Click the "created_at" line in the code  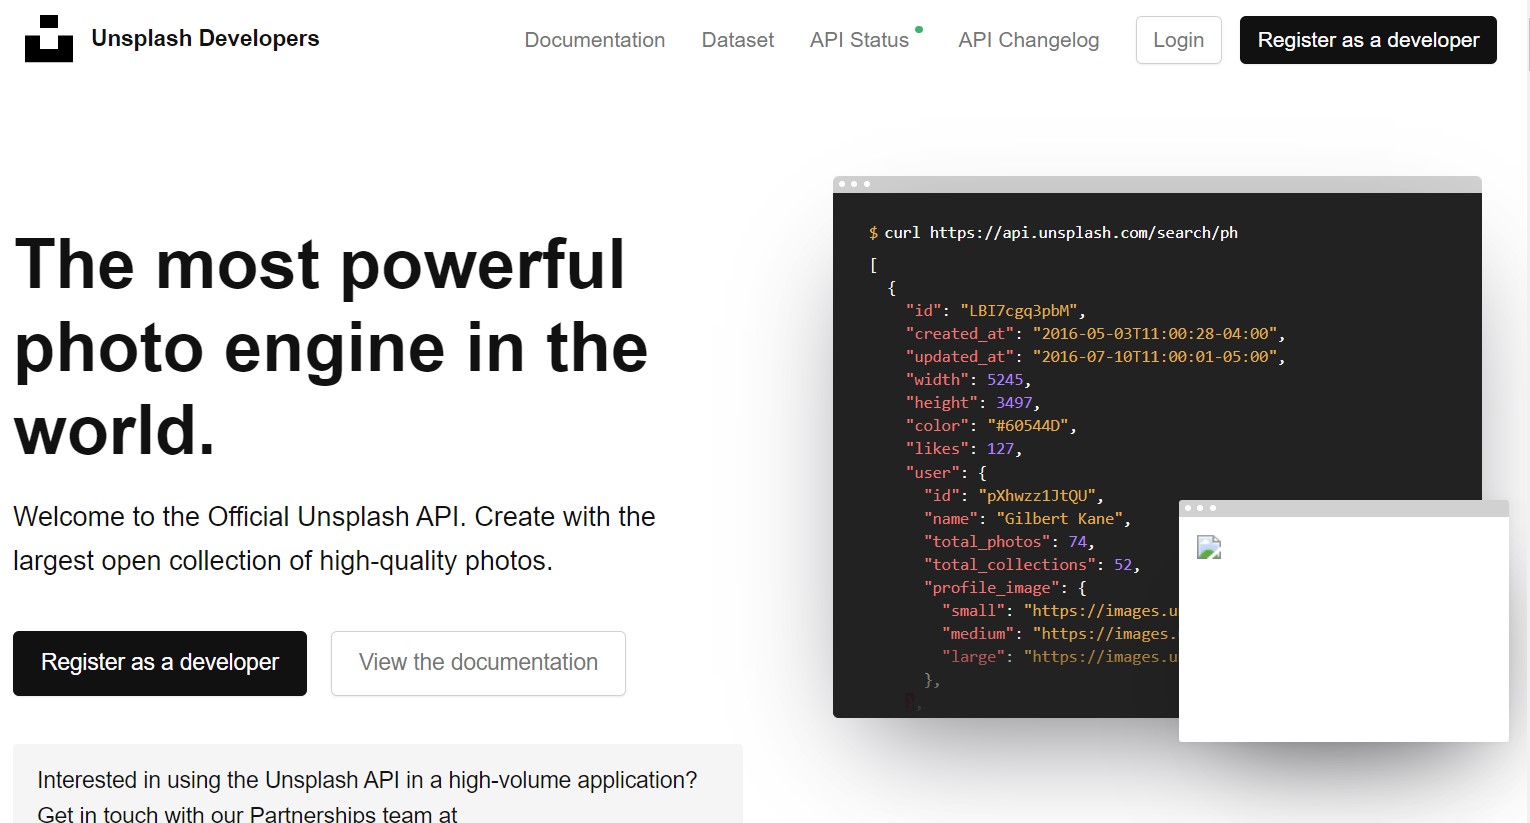pos(1095,333)
